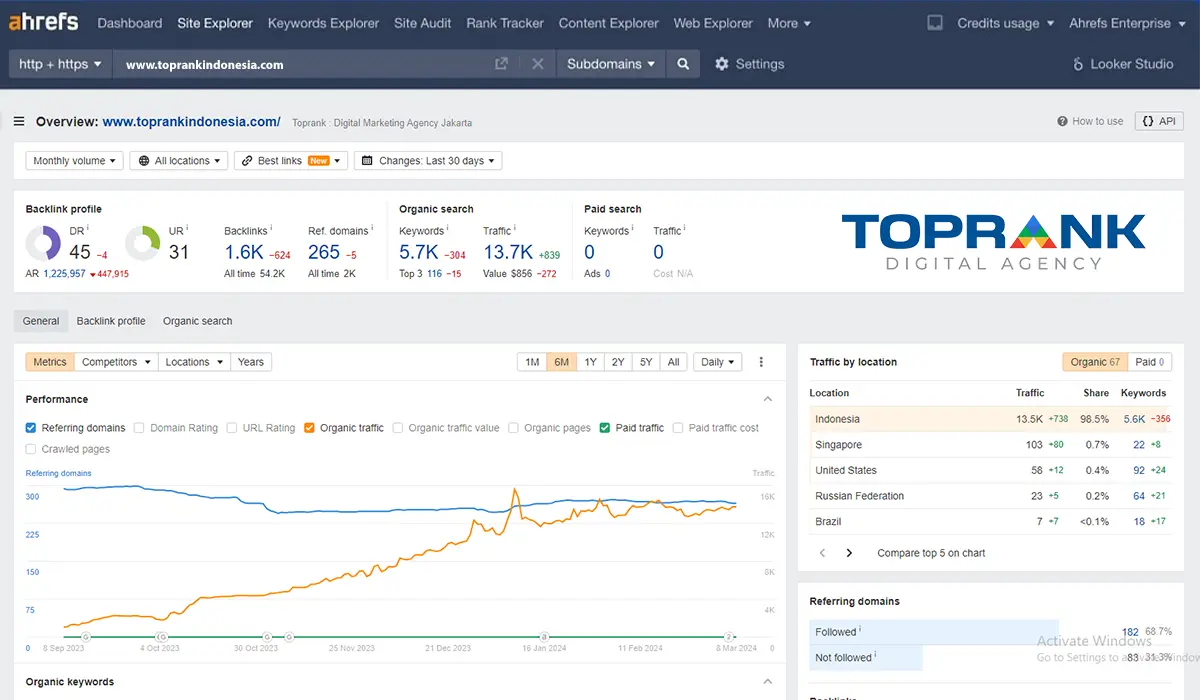The image size is (1200, 700).
Task: Collapse the Organic keywords section chevron
Action: click(768, 682)
